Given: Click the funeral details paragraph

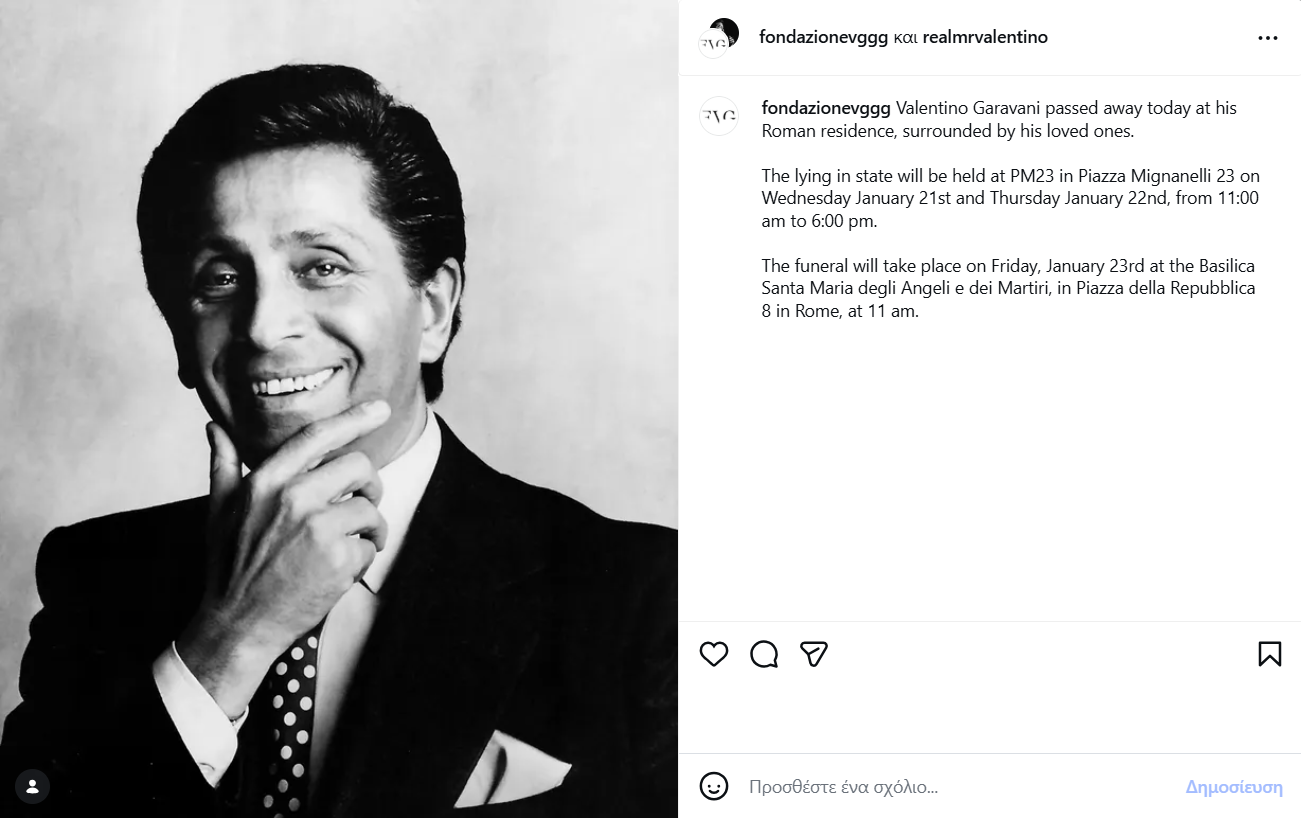Looking at the screenshot, I should pyautogui.click(x=1007, y=288).
